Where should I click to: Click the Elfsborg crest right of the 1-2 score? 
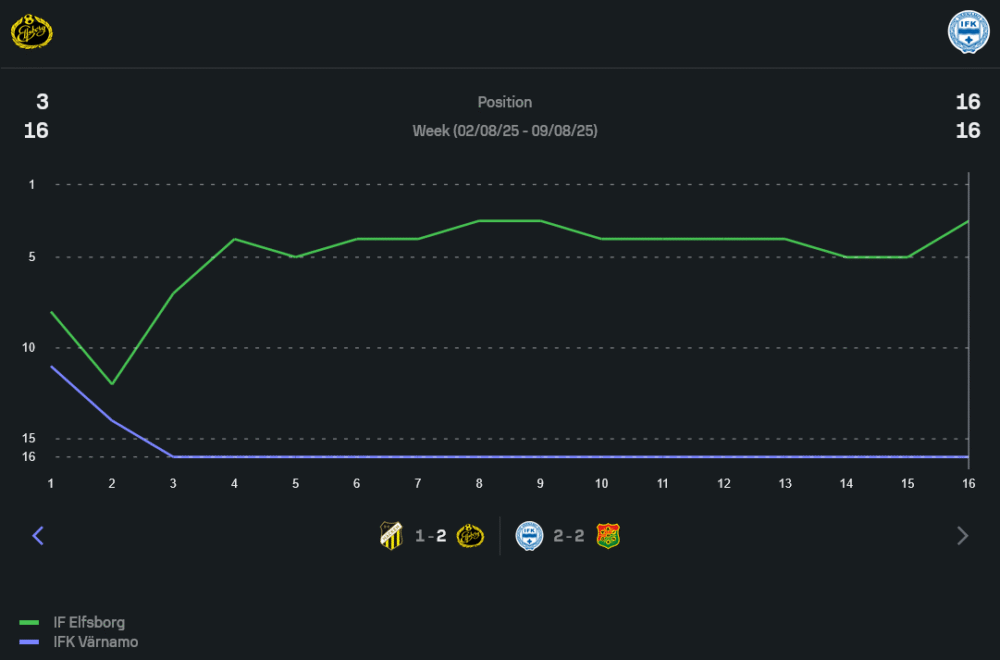pos(470,536)
